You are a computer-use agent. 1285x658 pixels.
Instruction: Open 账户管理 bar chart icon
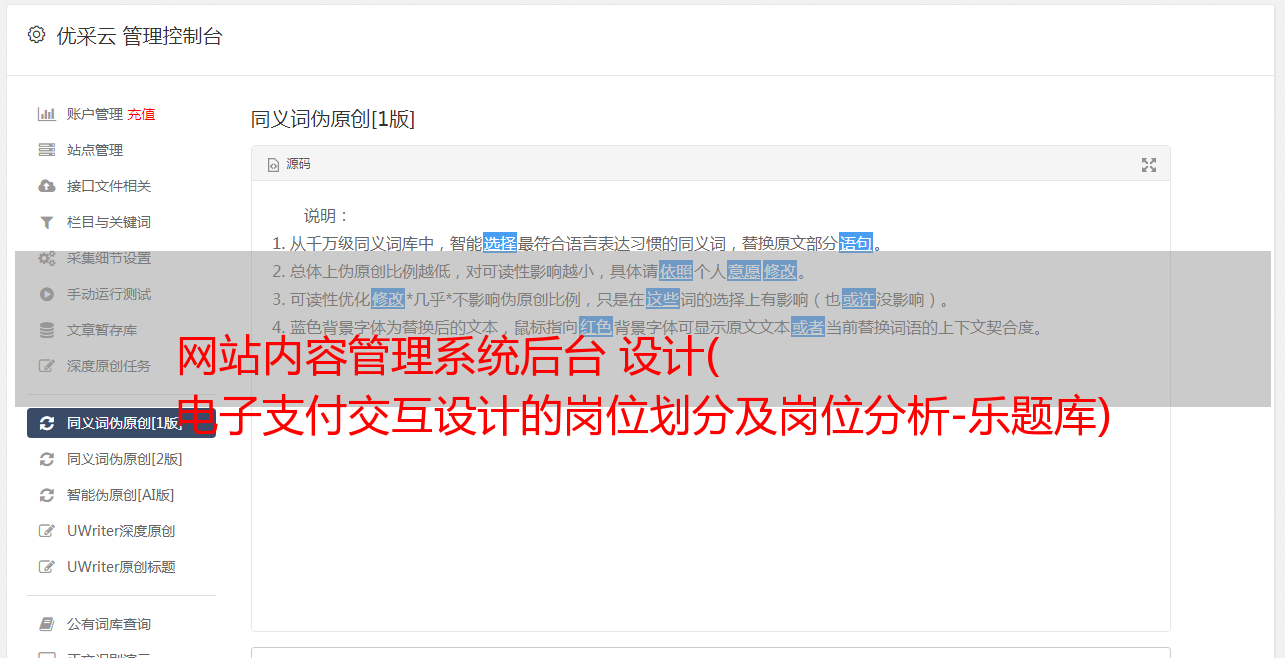[46, 114]
